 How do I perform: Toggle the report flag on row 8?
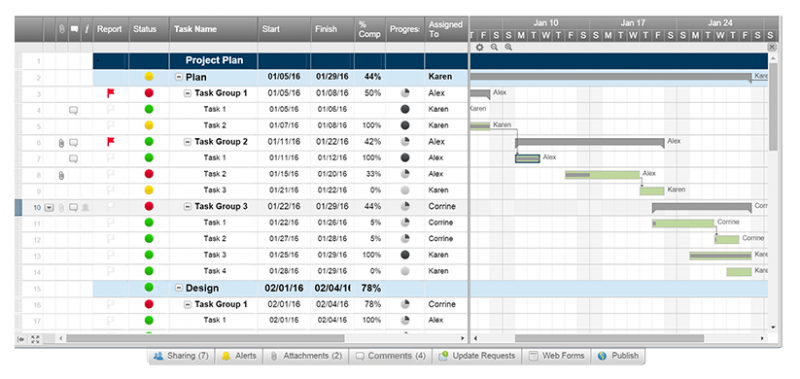point(110,174)
